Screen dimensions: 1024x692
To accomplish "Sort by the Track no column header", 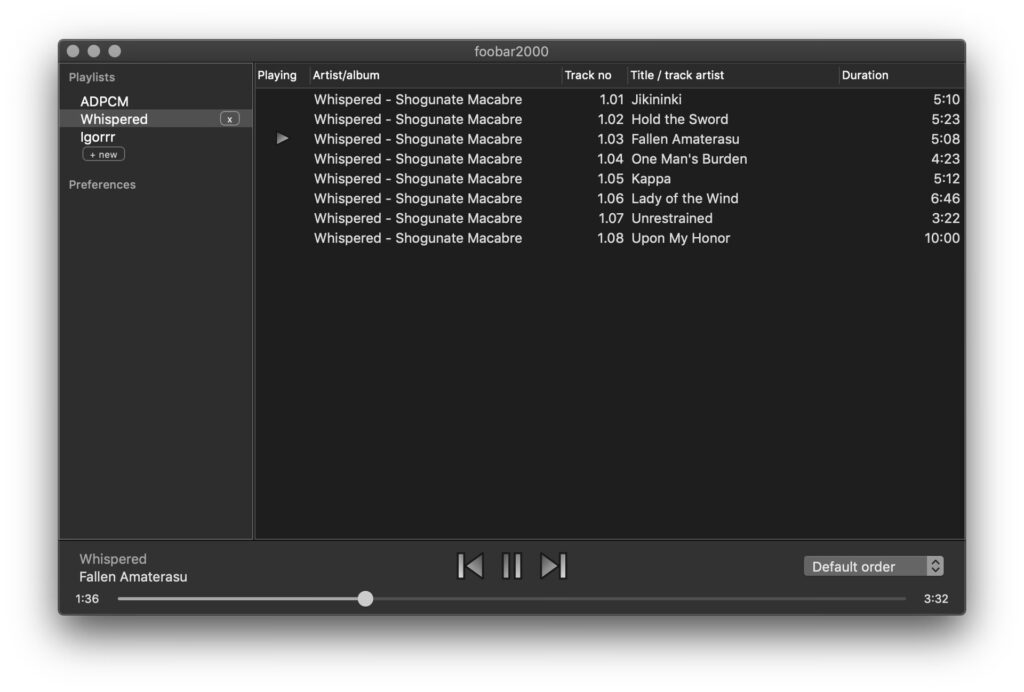I will [588, 75].
